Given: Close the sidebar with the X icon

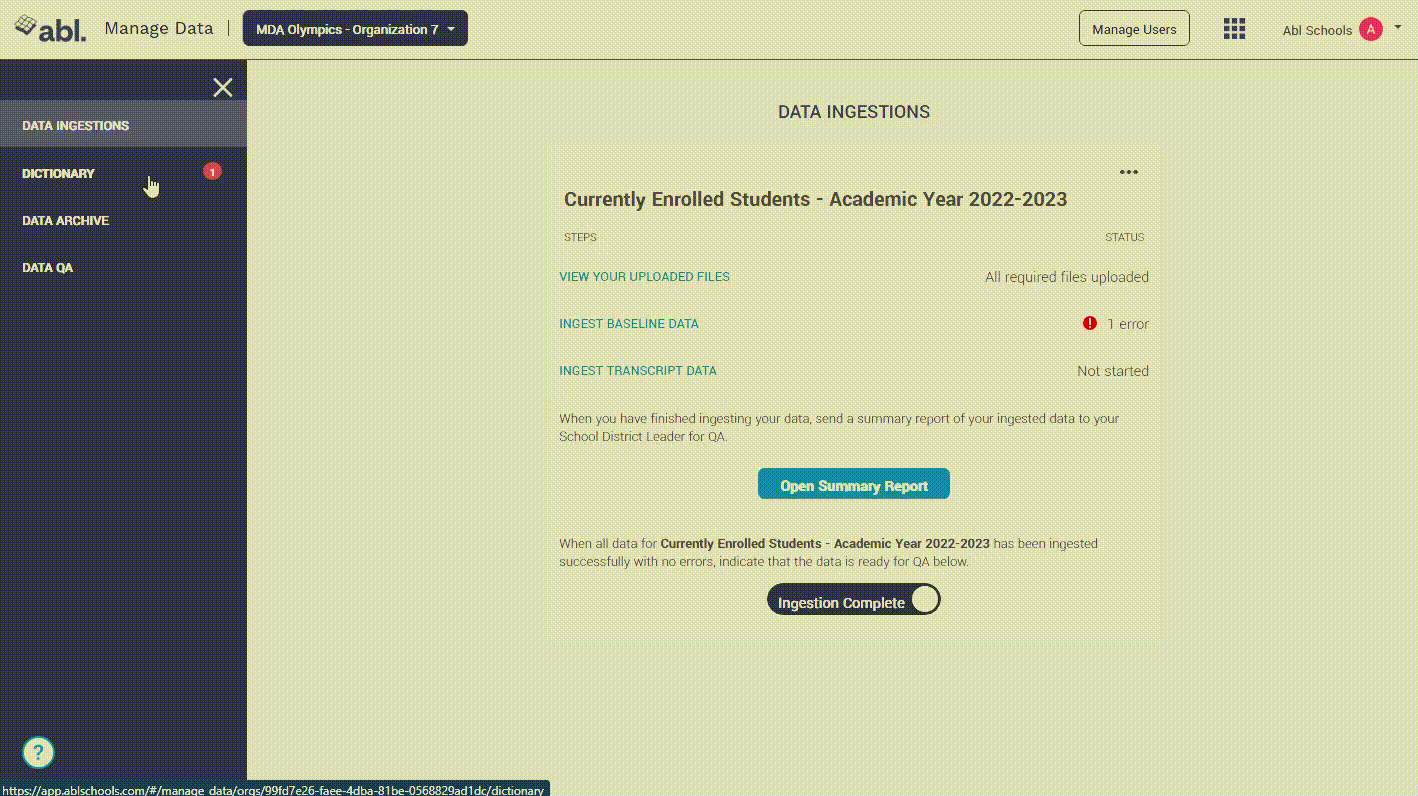Looking at the screenshot, I should coord(223,88).
